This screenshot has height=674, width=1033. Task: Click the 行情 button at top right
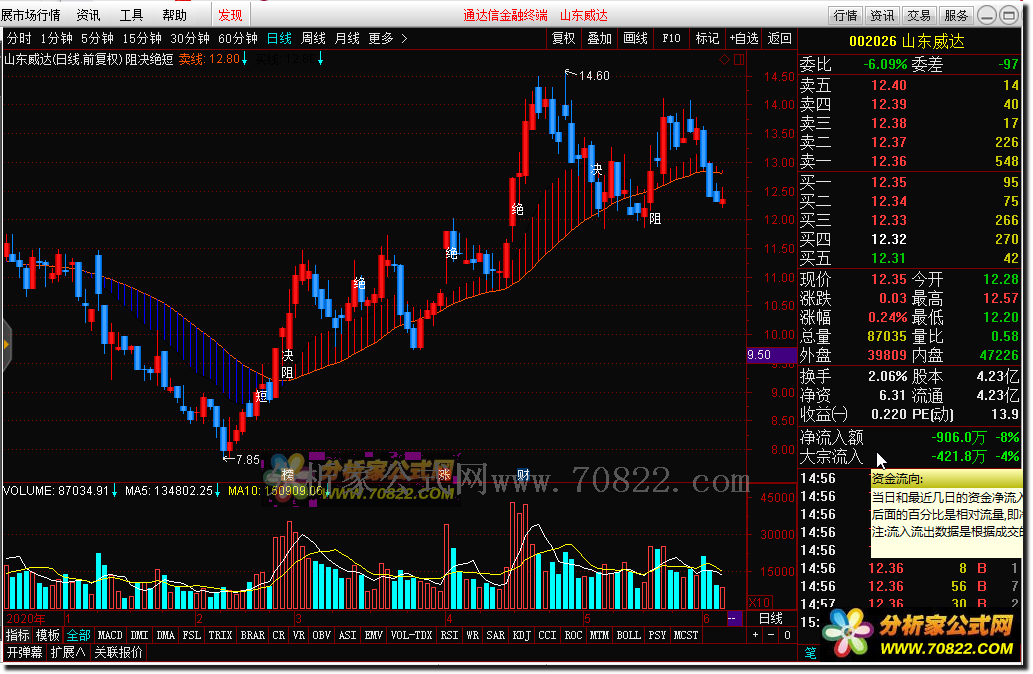click(845, 15)
